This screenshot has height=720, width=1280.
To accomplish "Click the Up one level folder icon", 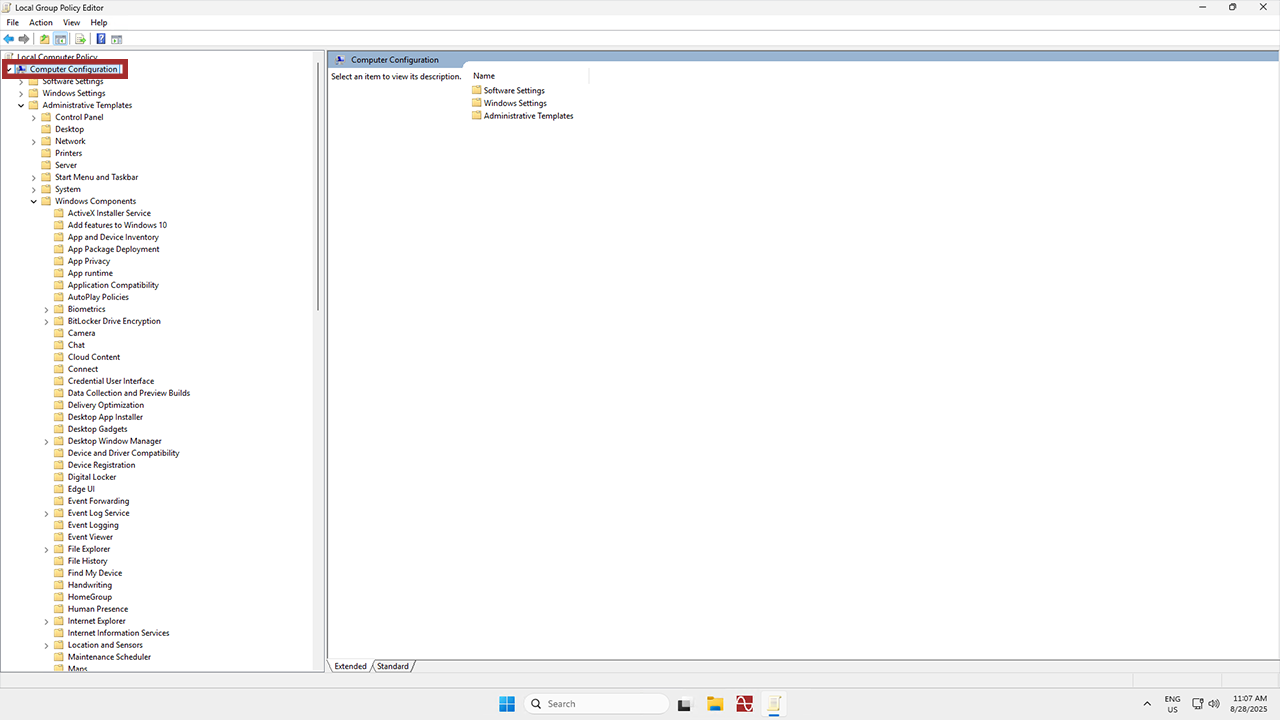I will 44,39.
